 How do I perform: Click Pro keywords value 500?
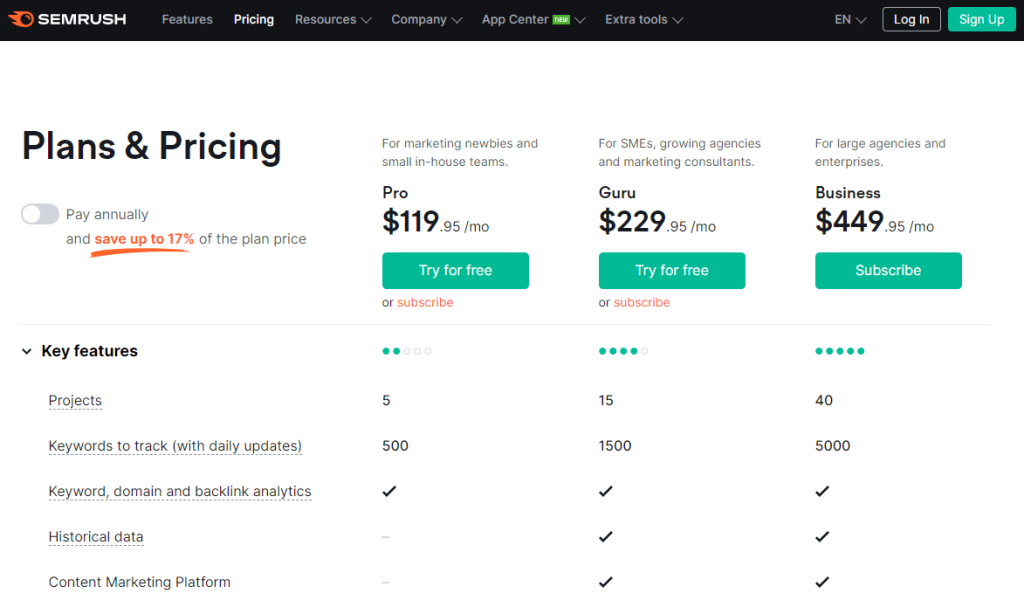click(x=395, y=446)
